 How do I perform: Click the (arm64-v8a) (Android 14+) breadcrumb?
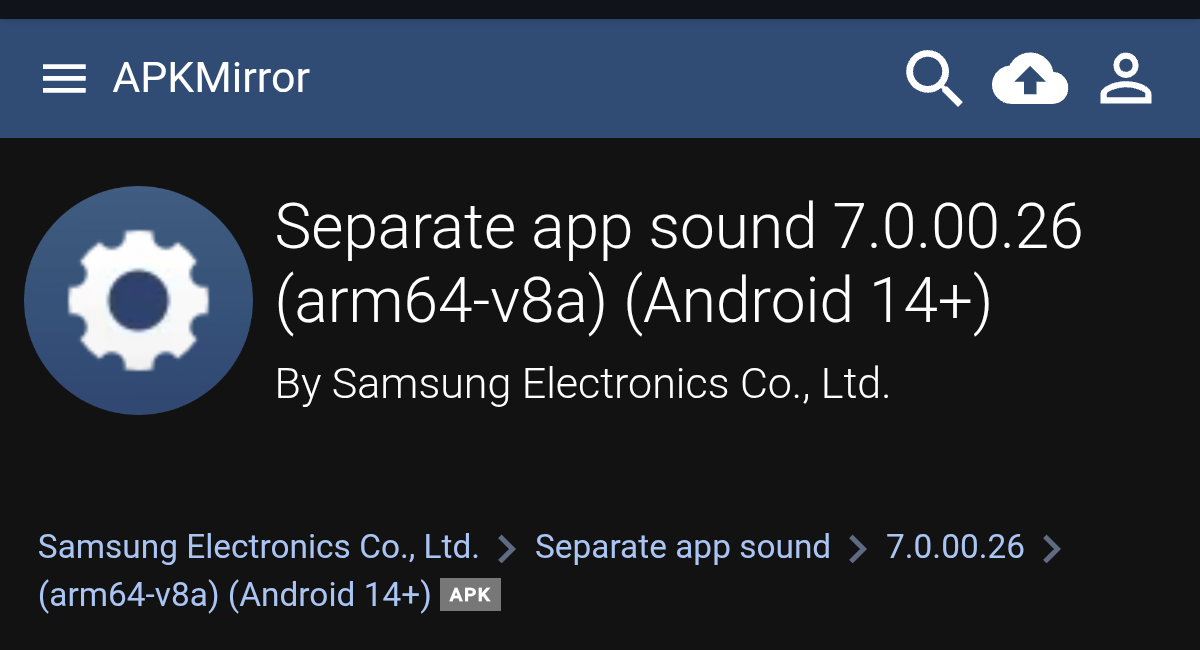234,595
